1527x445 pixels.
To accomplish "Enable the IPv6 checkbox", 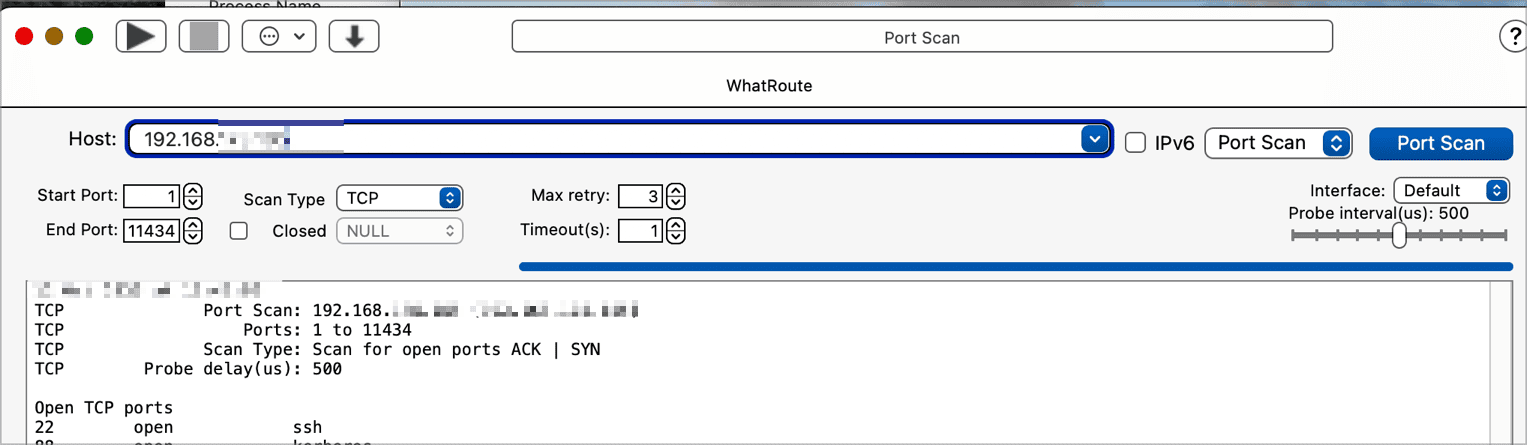I will click(1135, 143).
